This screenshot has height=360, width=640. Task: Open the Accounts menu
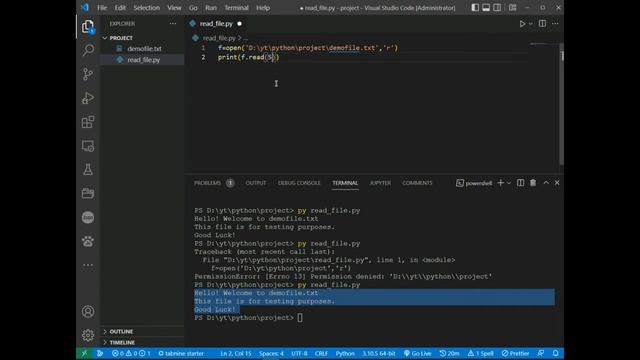(x=88, y=311)
